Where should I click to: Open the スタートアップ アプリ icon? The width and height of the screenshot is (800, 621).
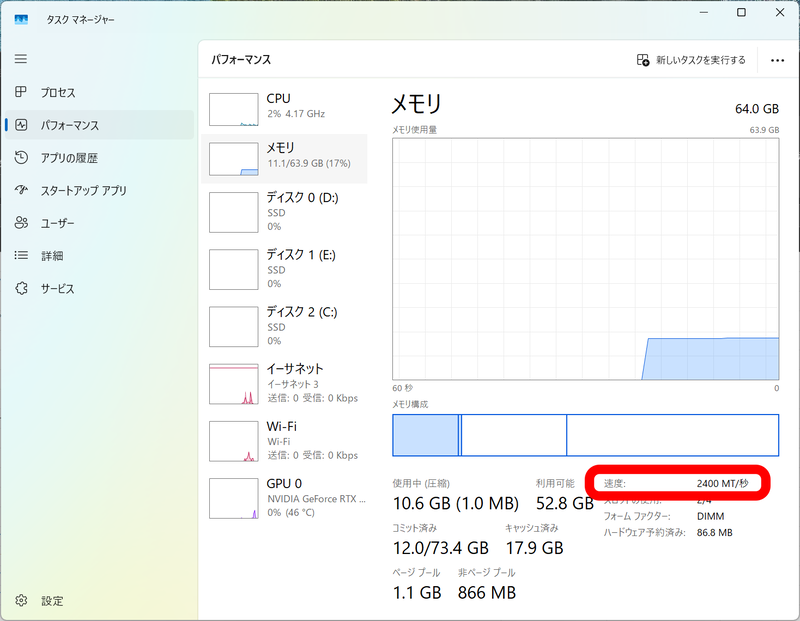coord(21,190)
